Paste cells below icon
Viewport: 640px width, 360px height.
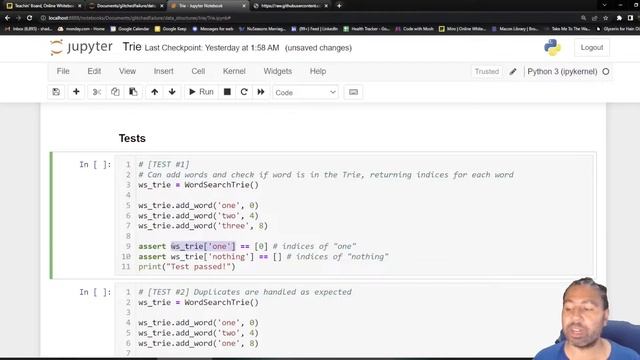(133, 92)
